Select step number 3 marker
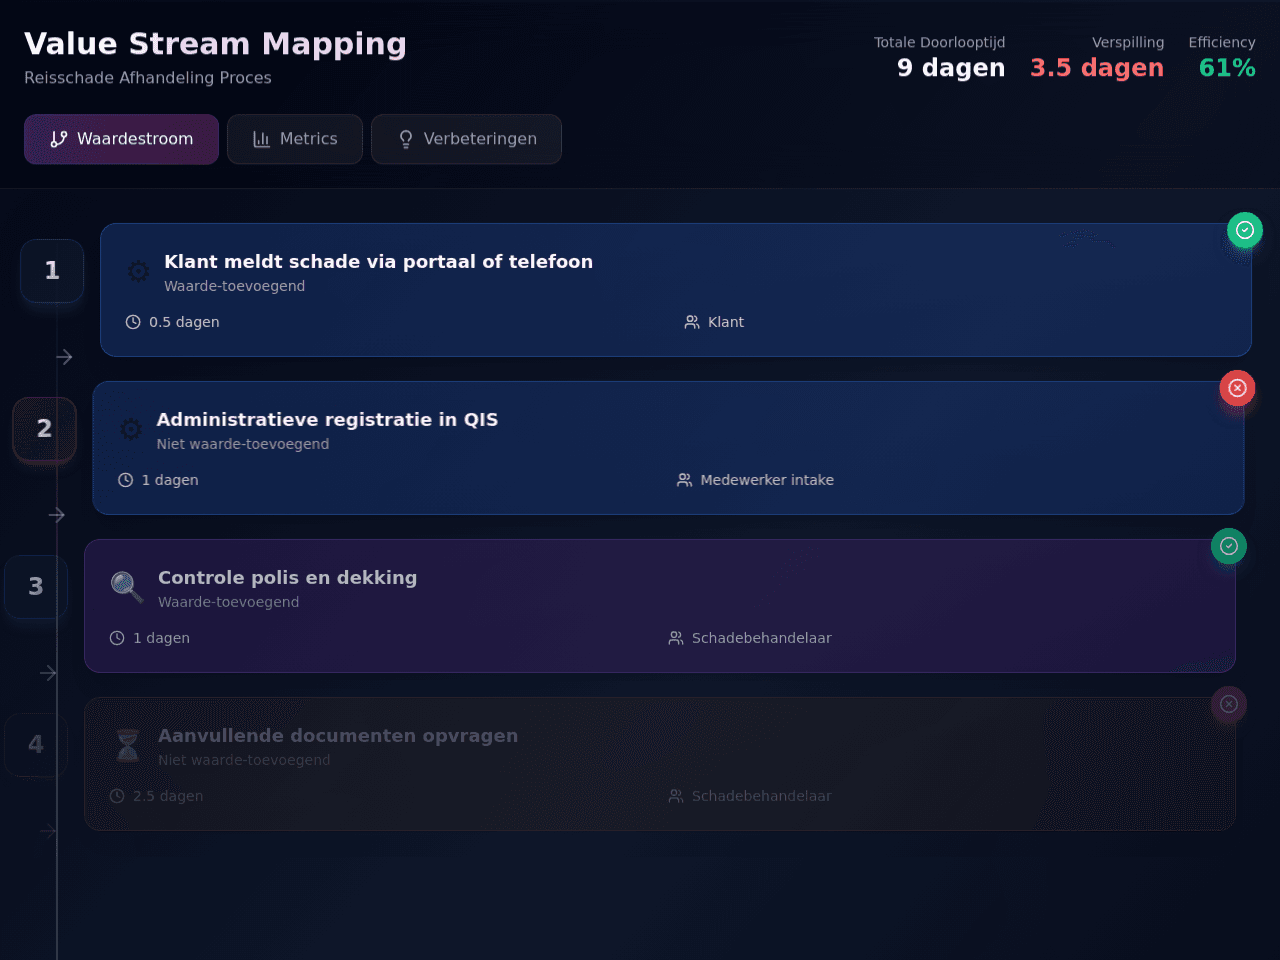 tap(36, 587)
